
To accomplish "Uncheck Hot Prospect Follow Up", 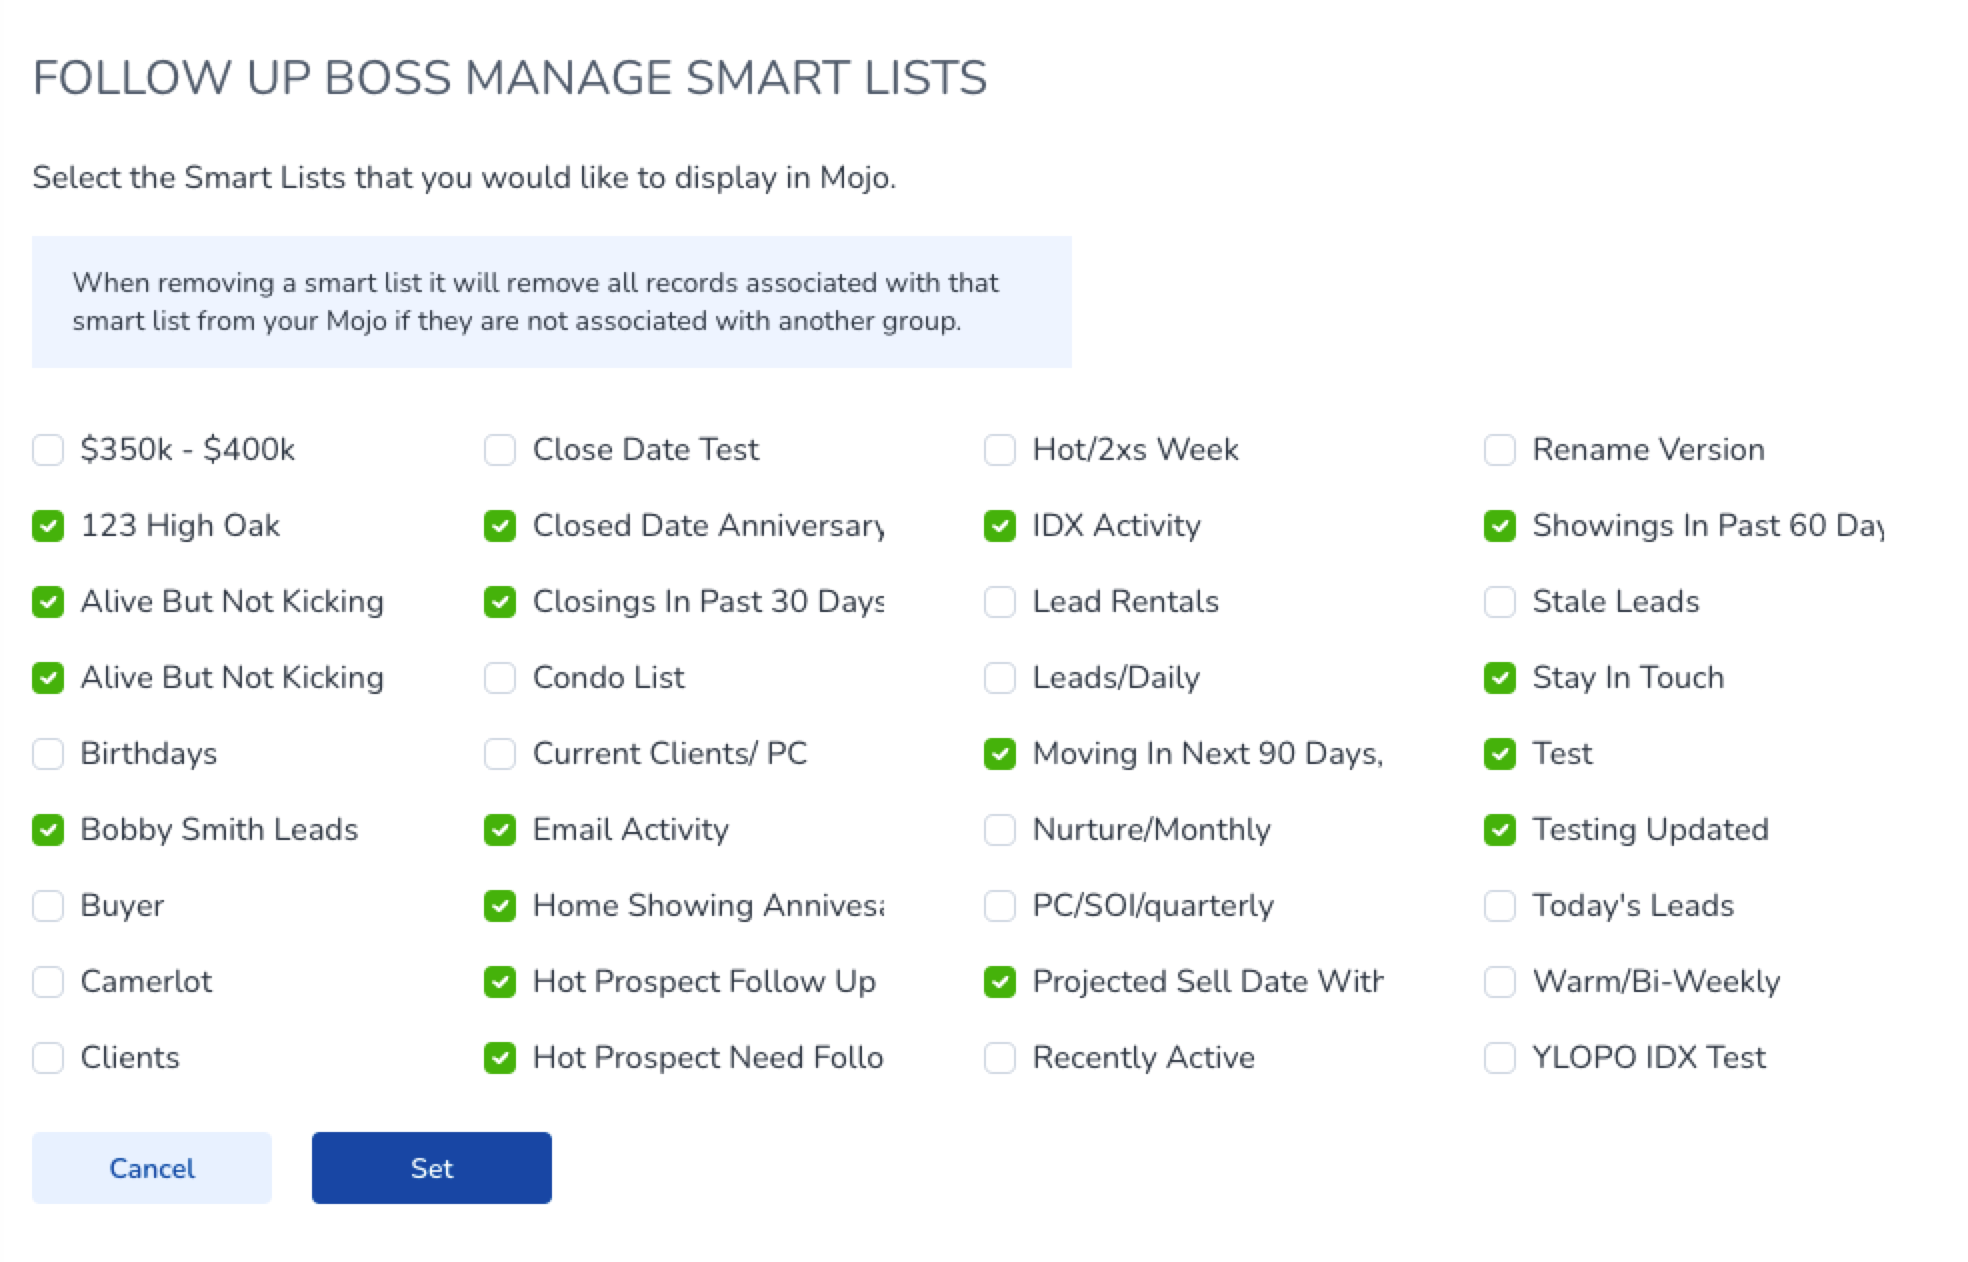I will click(500, 982).
